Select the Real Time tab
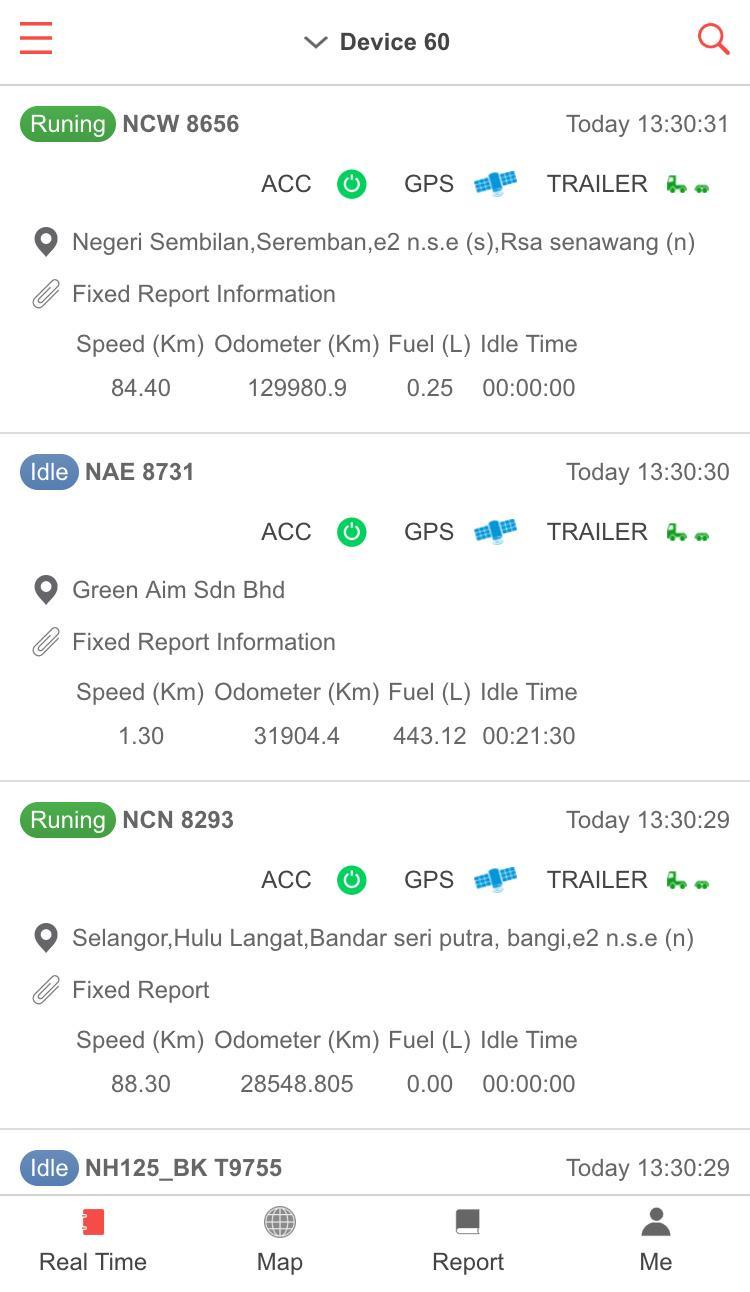The height and width of the screenshot is (1292, 750). tap(93, 1241)
